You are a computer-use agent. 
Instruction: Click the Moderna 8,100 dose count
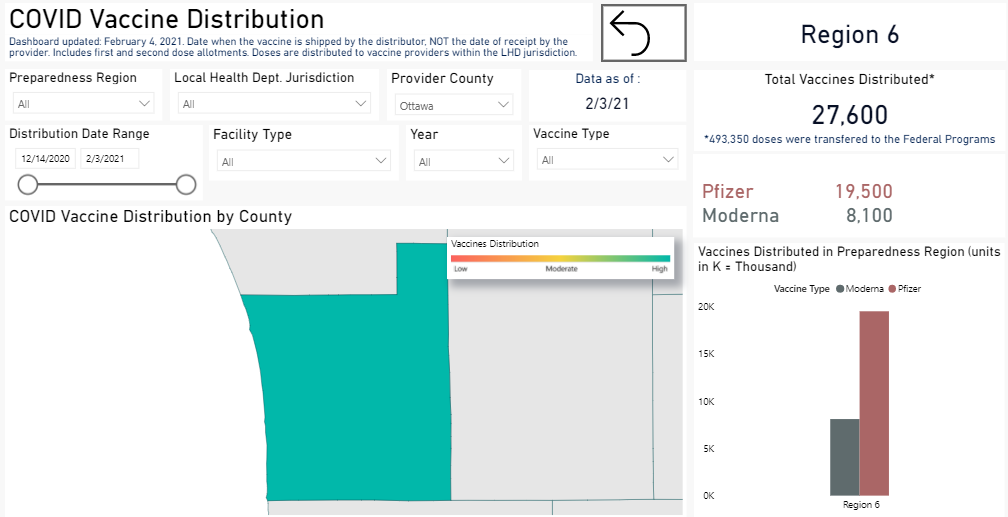coord(869,215)
